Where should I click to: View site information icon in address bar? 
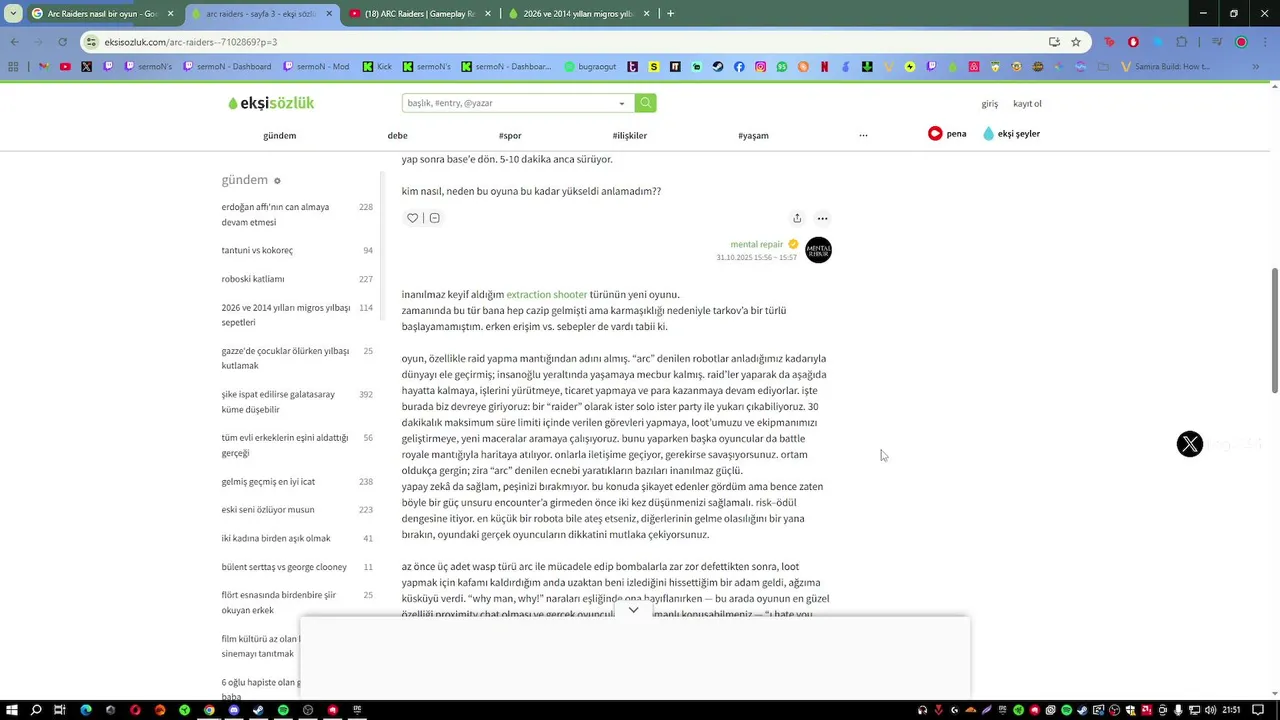[x=91, y=42]
